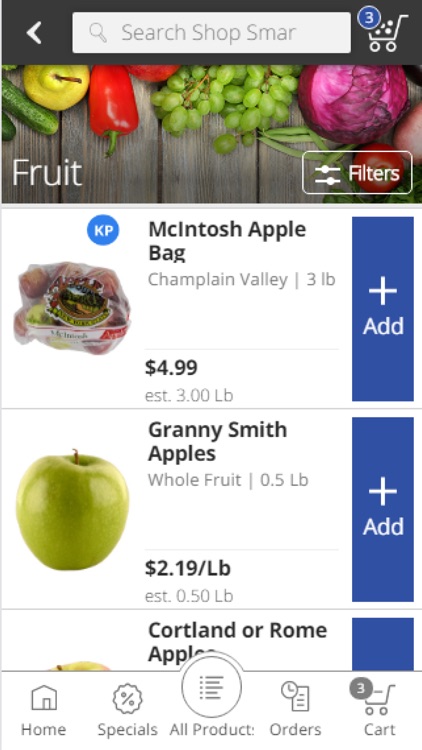Tap the back arrow icon
Image resolution: width=422 pixels, height=750 pixels.
pyautogui.click(x=34, y=33)
